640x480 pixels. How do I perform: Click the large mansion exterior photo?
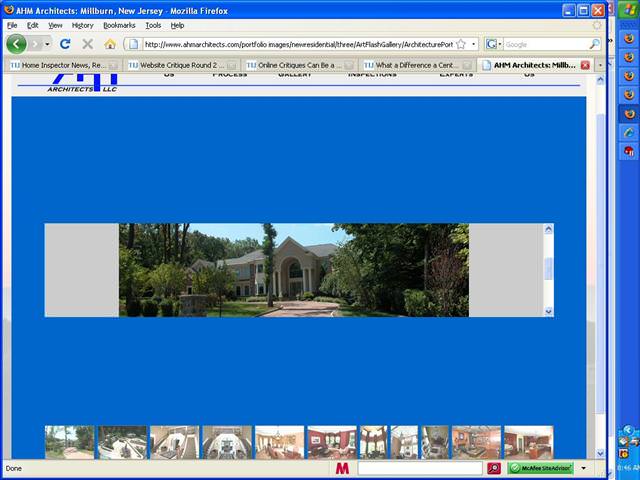pyautogui.click(x=293, y=270)
